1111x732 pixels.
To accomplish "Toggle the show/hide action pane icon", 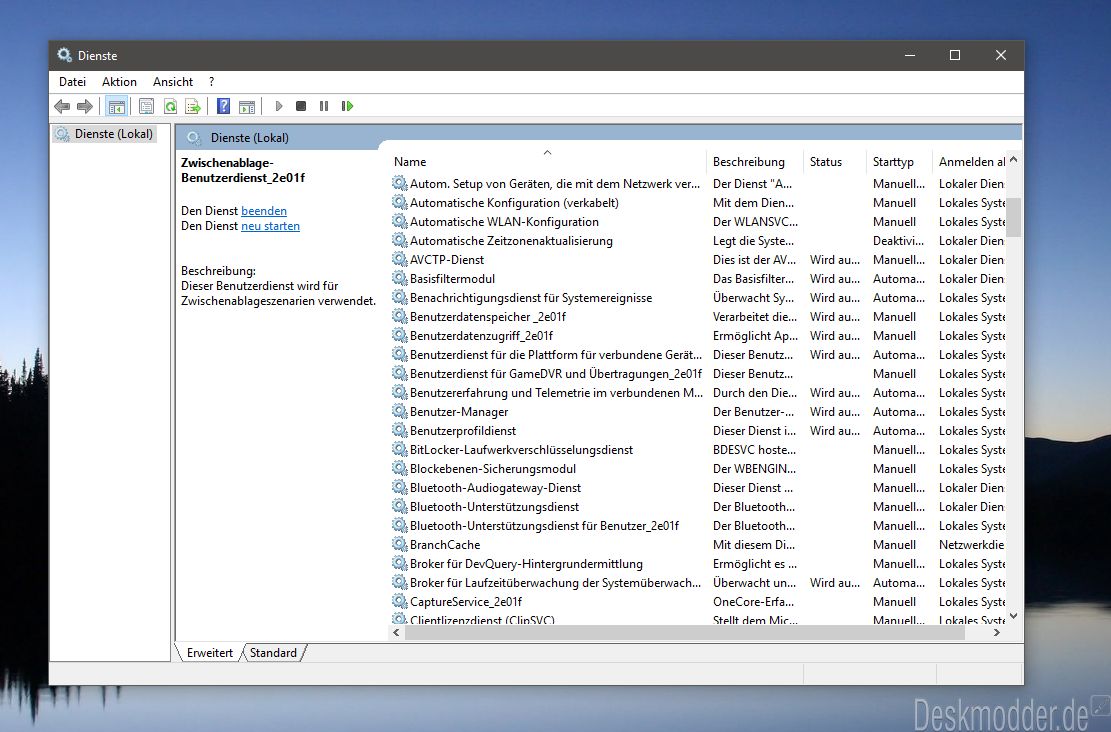I will click(247, 106).
